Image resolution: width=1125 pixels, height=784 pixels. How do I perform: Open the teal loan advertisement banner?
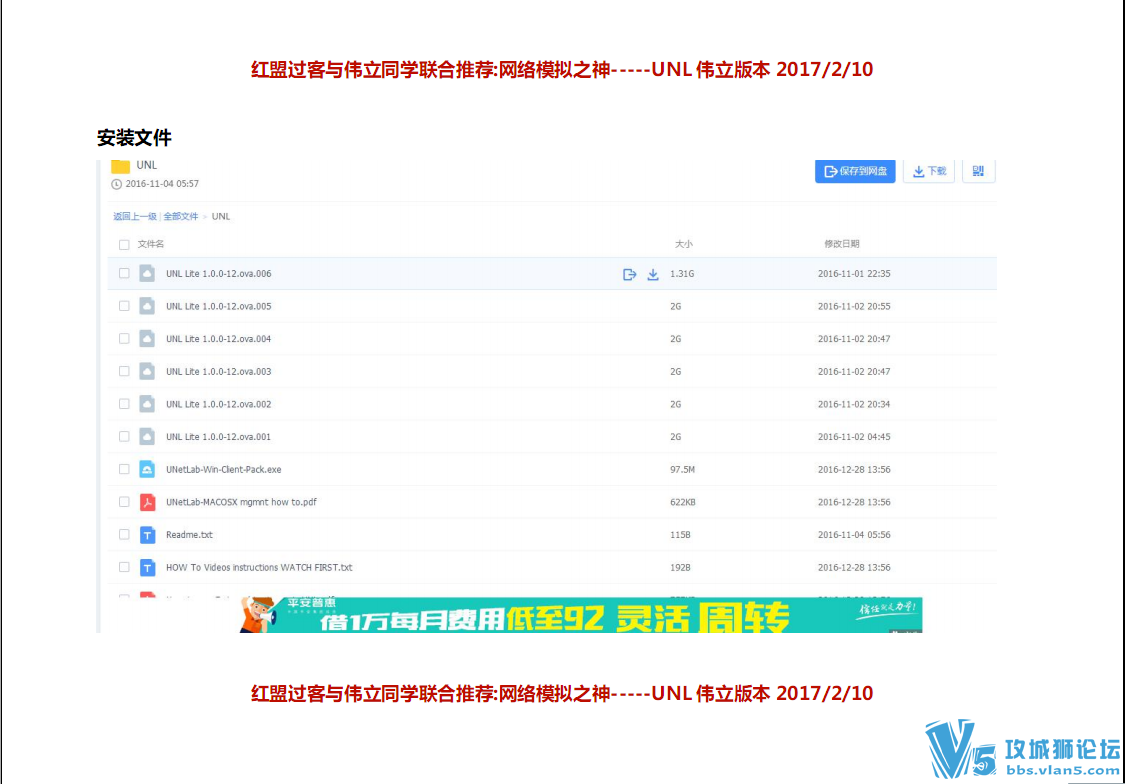pyautogui.click(x=581, y=615)
